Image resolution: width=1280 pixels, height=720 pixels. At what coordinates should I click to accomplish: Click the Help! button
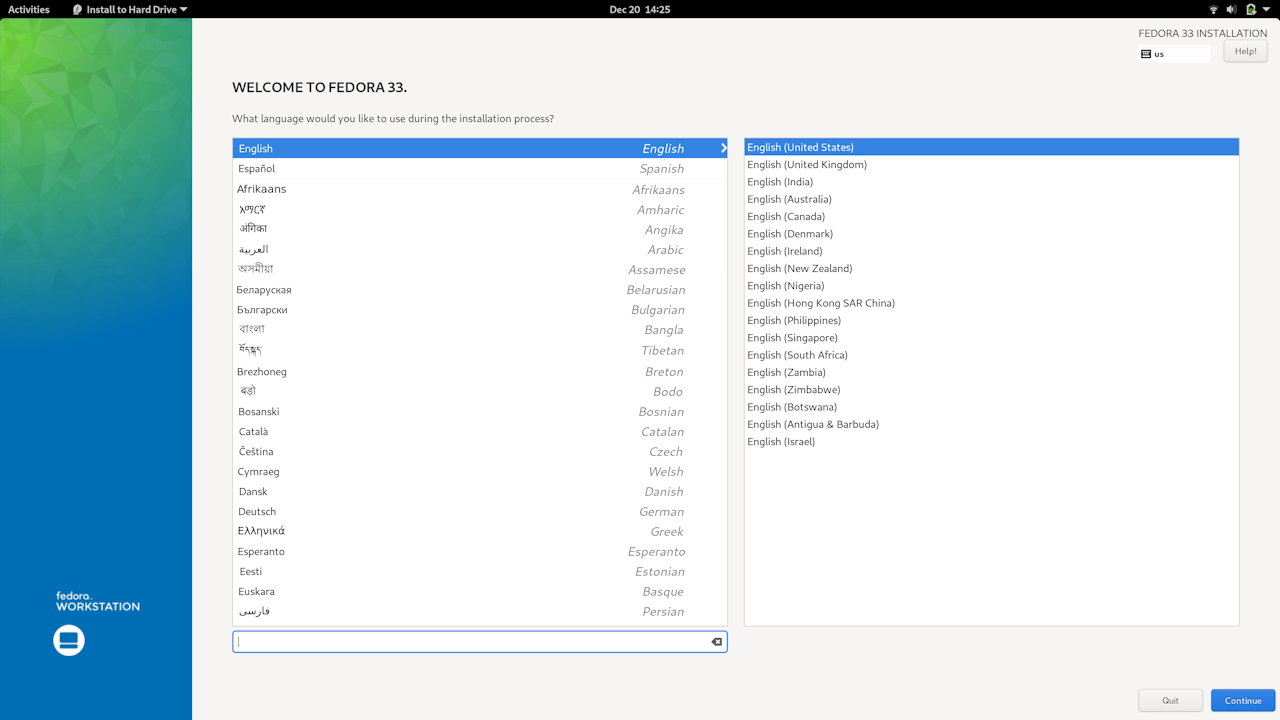[1245, 51]
